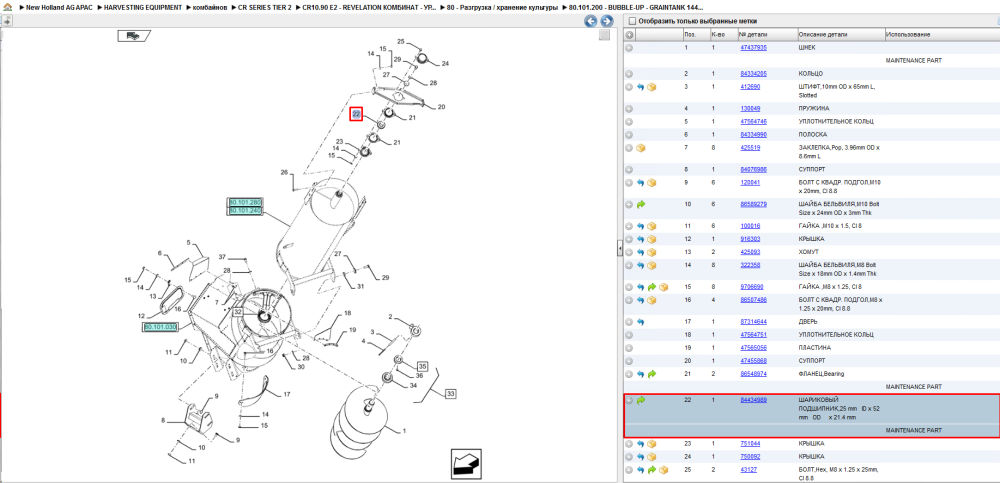The height and width of the screenshot is (483, 1000).
Task: Click the combine orientation icon in the diagram
Action: click(x=133, y=36)
